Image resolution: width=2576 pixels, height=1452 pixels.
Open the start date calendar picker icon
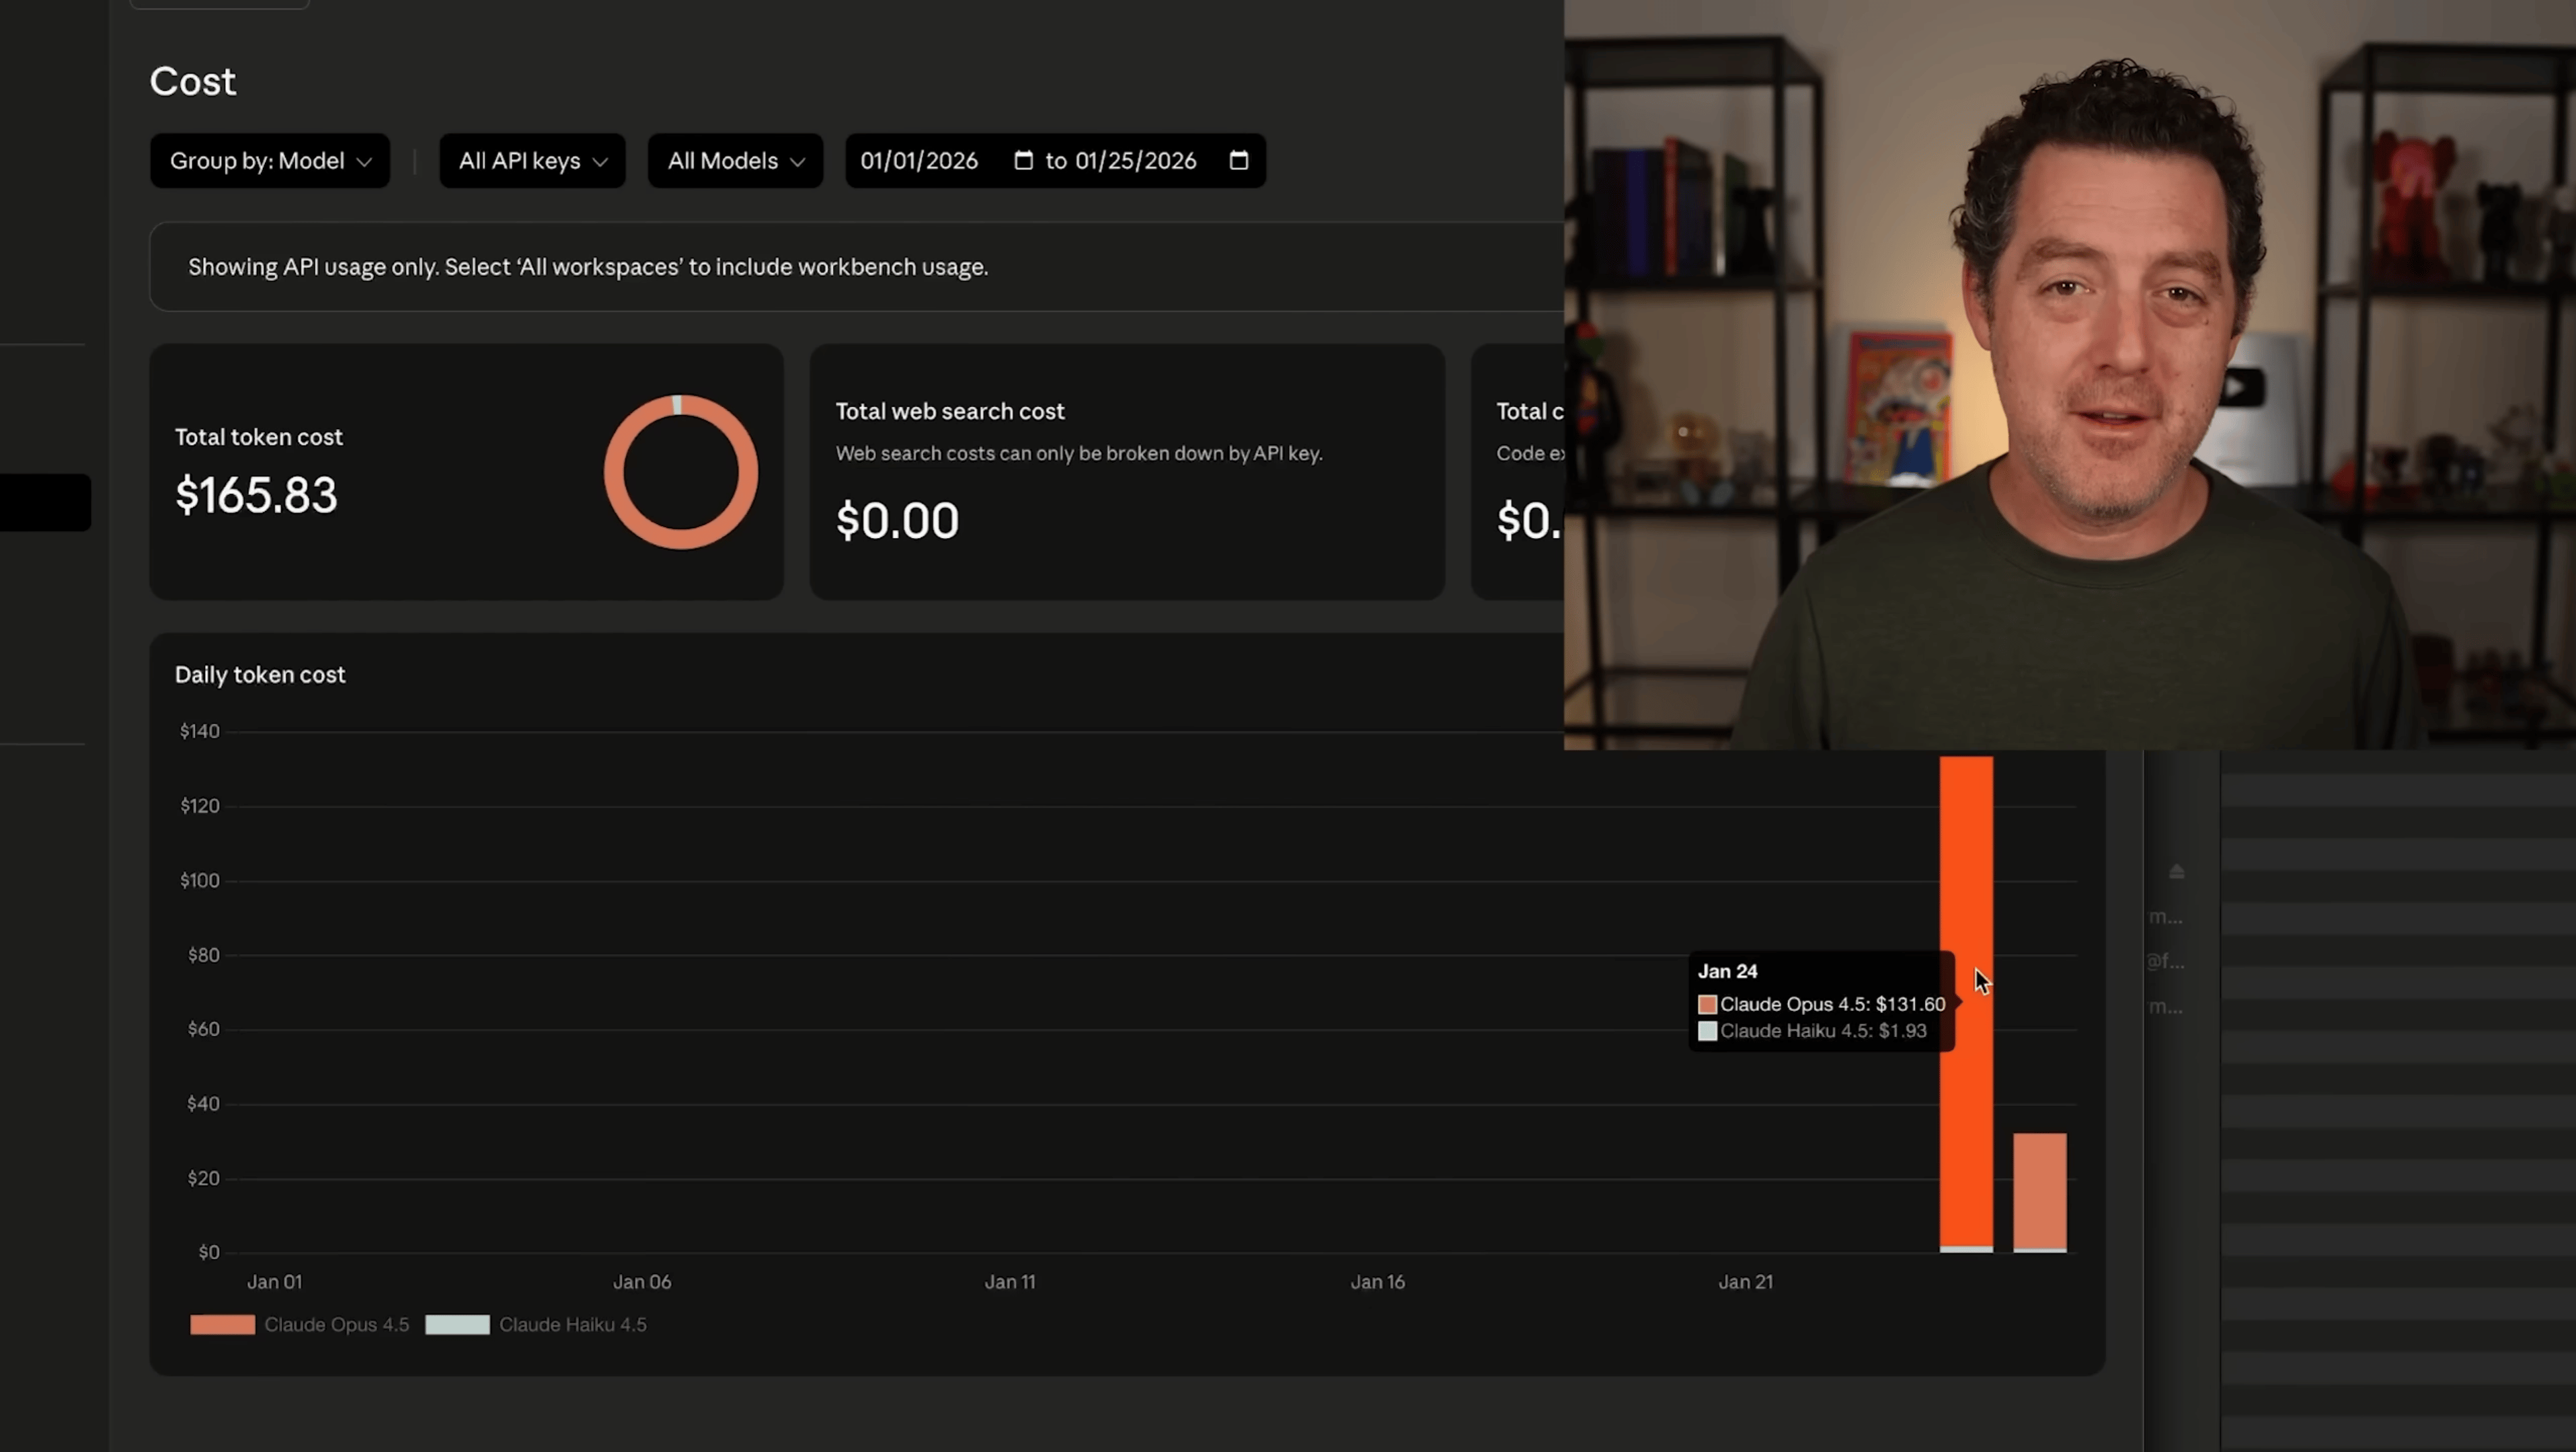point(1023,161)
